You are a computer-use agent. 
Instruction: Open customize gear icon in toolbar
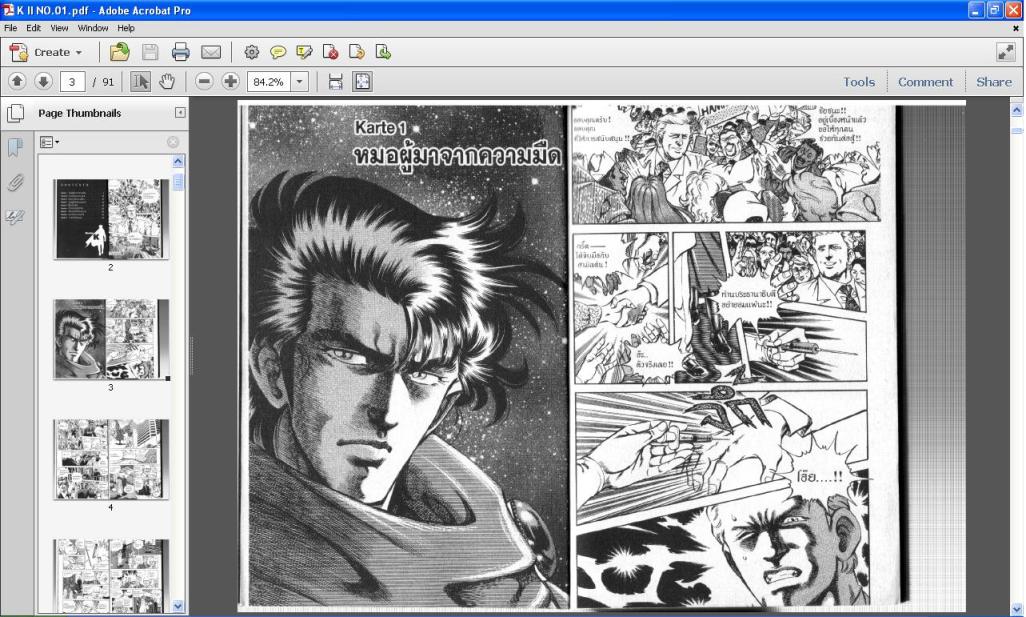pos(251,52)
